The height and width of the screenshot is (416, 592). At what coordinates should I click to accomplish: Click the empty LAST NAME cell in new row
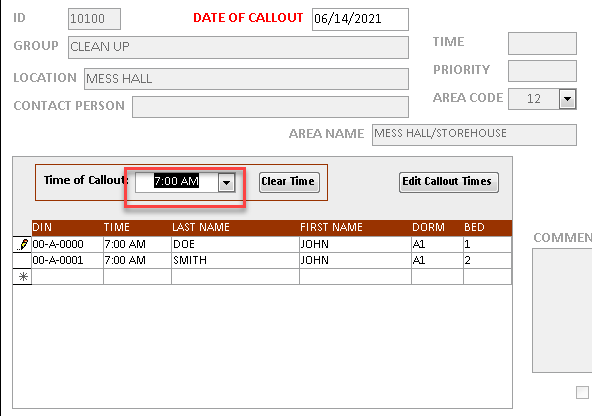[x=235, y=277]
